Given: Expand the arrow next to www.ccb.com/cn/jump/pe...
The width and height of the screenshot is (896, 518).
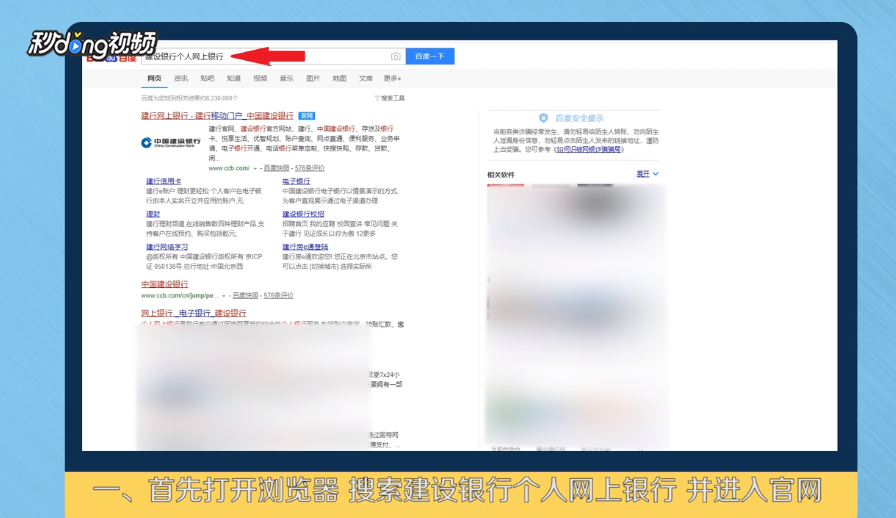Looking at the screenshot, I should [224, 296].
